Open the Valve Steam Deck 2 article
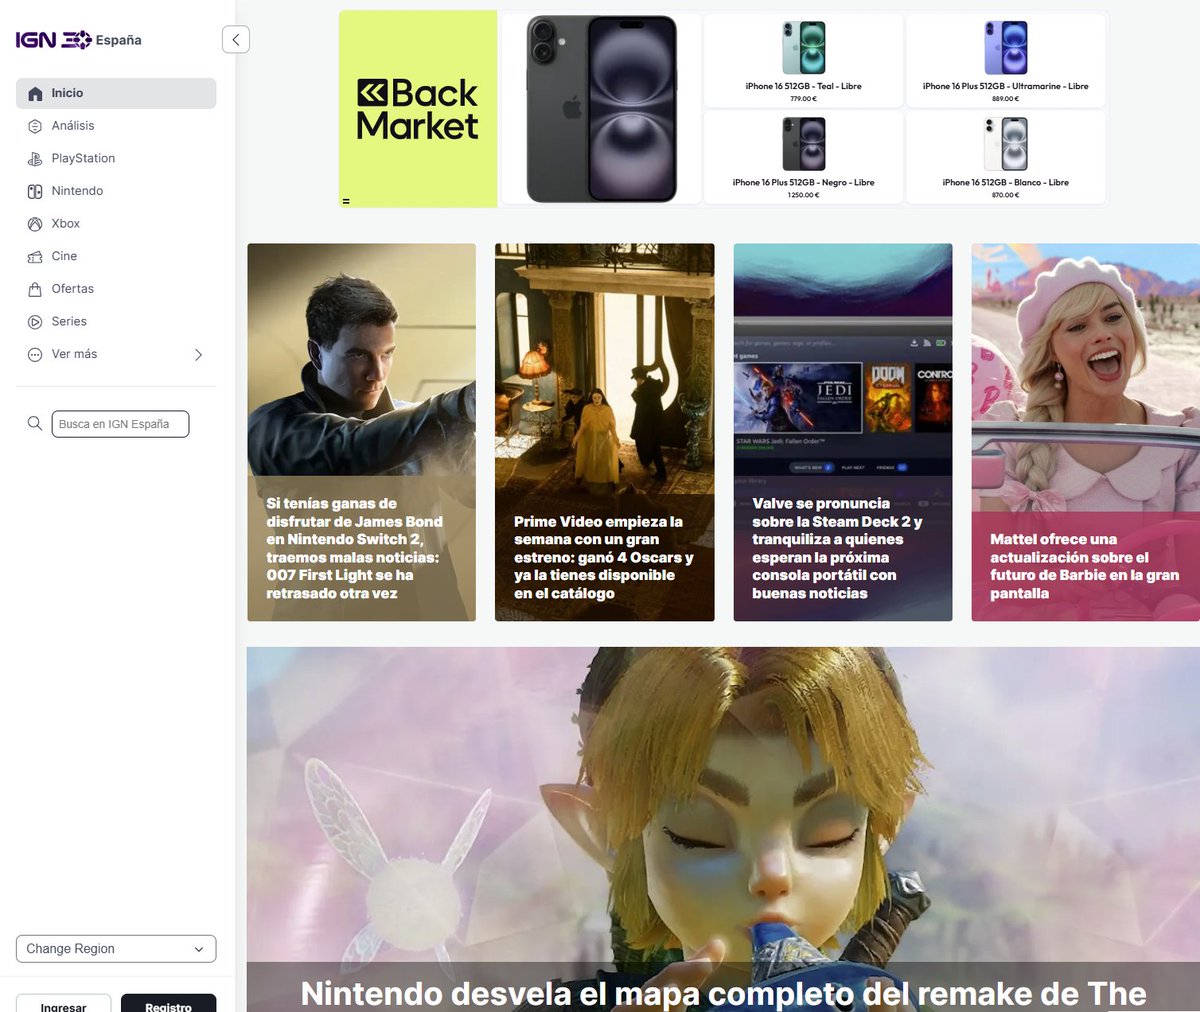1200x1012 pixels. [843, 432]
